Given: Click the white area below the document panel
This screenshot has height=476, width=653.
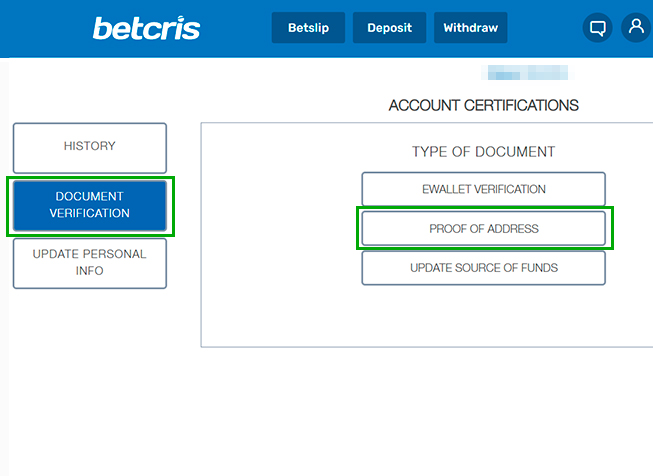Looking at the screenshot, I should coord(416,408).
